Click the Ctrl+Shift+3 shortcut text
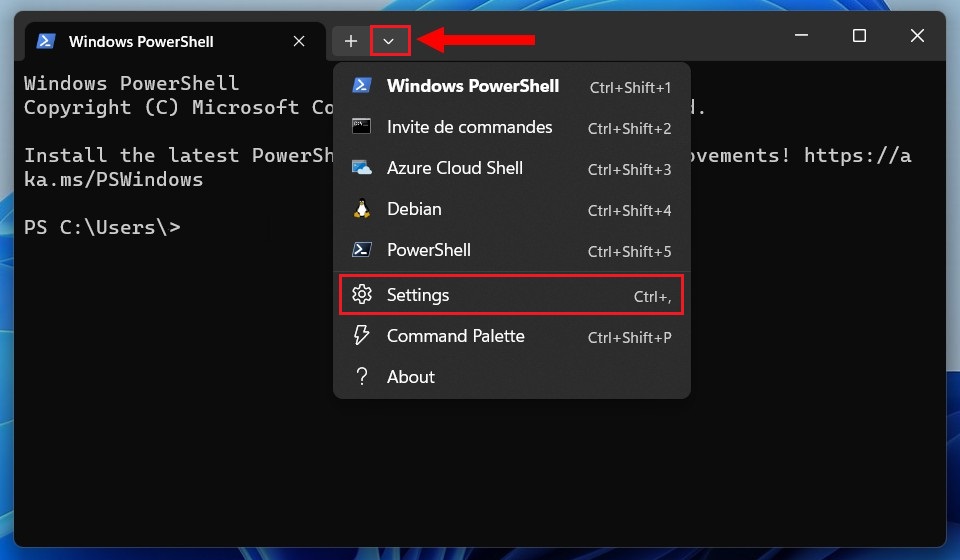 coord(629,170)
